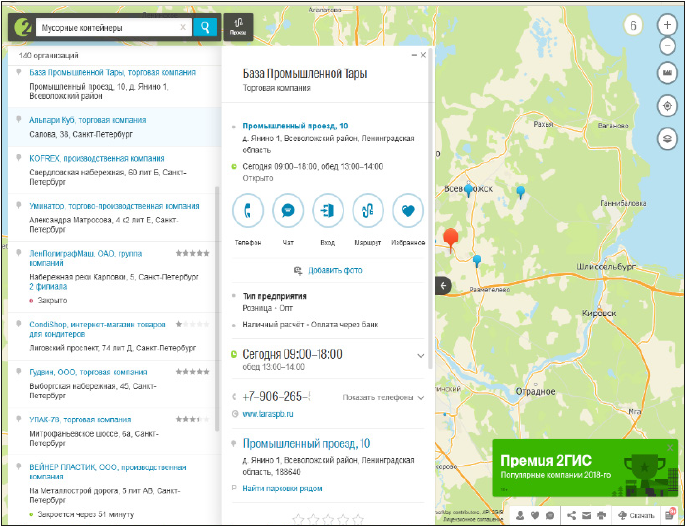
Task: Click the results list scrollbar
Action: 217,309
